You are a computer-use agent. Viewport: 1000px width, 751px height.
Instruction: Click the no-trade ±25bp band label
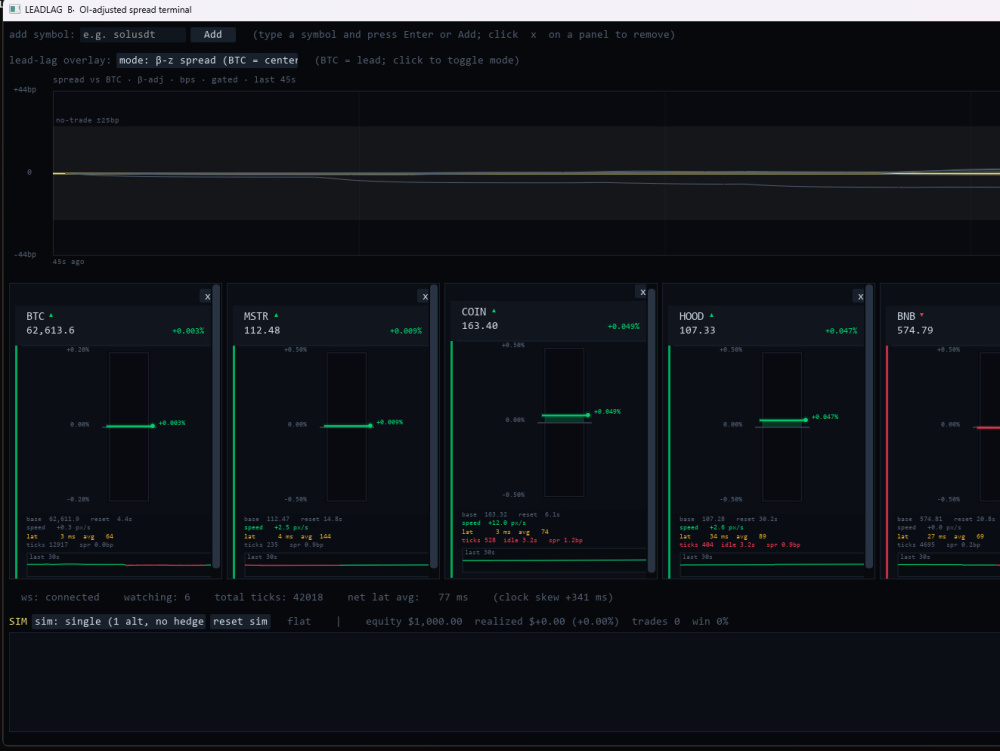(87, 120)
